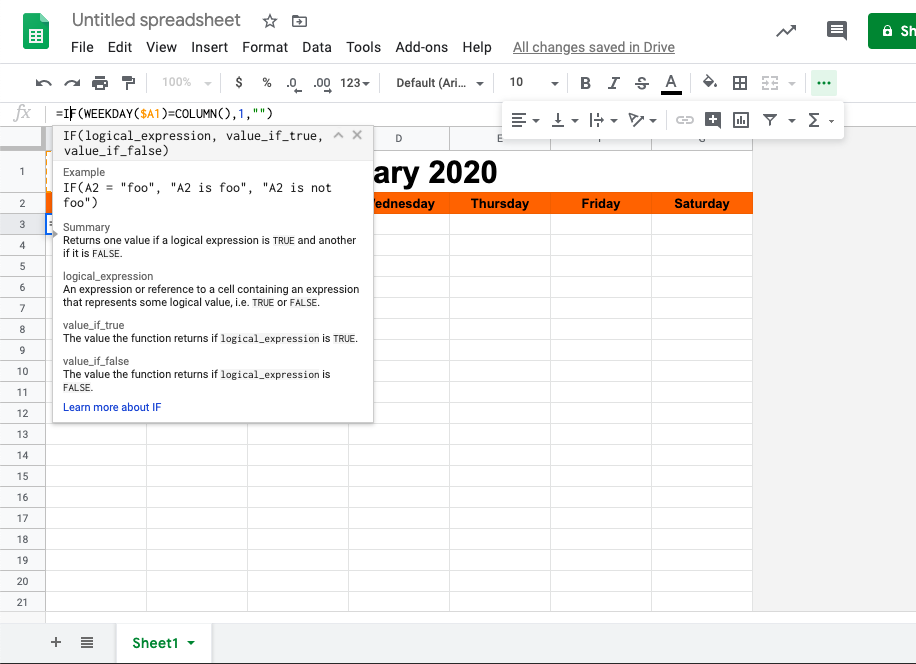Select the paint format roller icon
The height and width of the screenshot is (664, 916).
(128, 83)
